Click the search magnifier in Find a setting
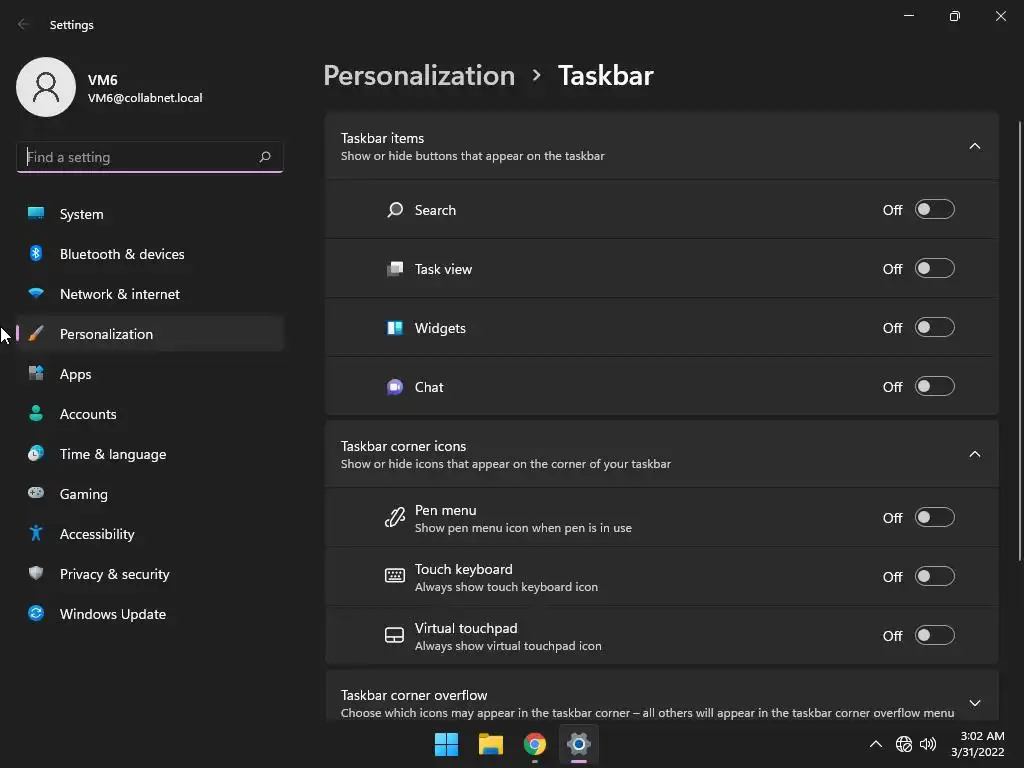The image size is (1024, 768). click(265, 157)
